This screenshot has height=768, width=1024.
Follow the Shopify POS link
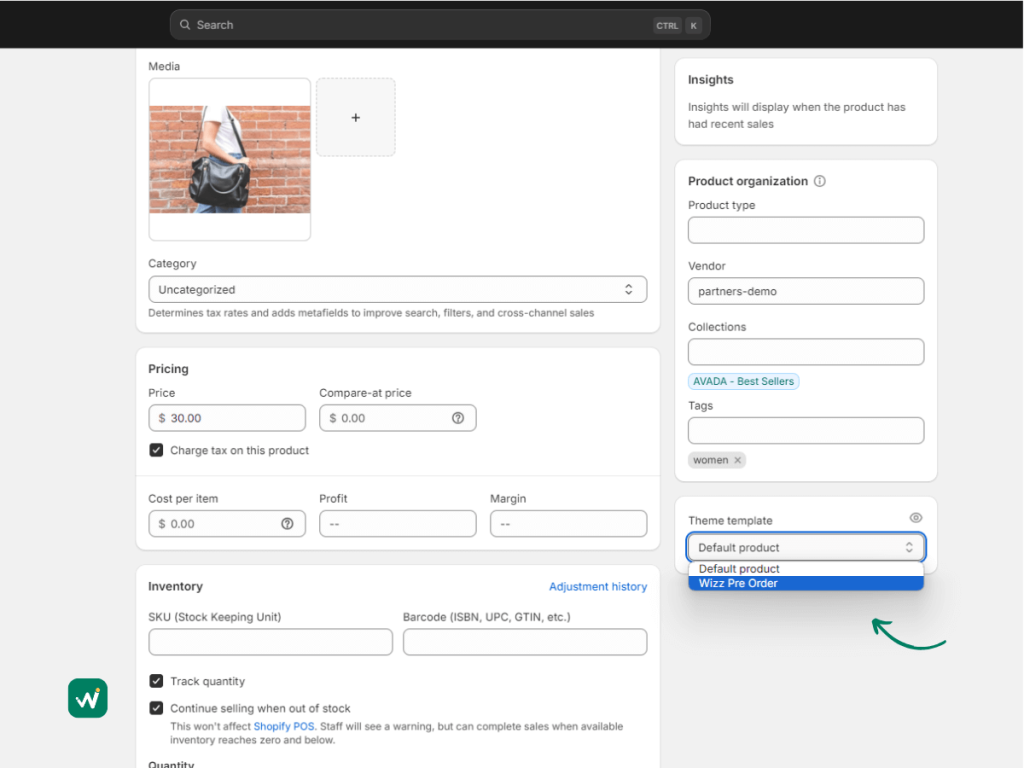(x=283, y=726)
